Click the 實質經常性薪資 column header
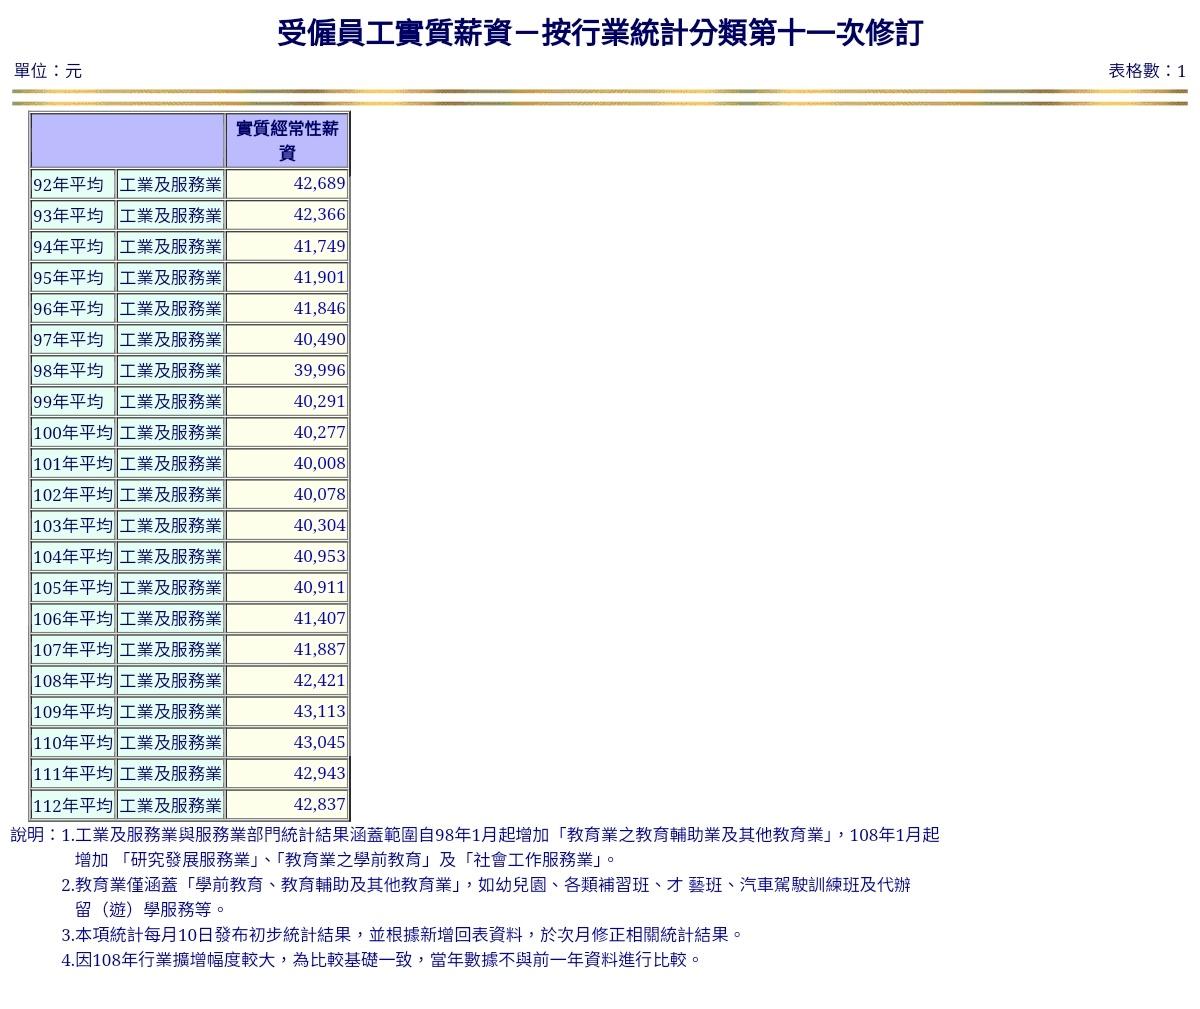Viewport: 1200px width, 1009px height. tap(287, 141)
